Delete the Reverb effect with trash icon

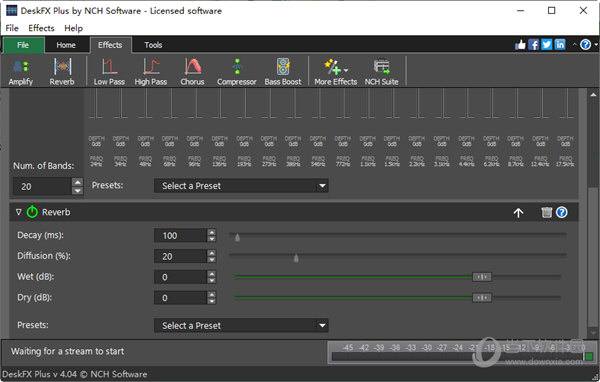pos(547,212)
